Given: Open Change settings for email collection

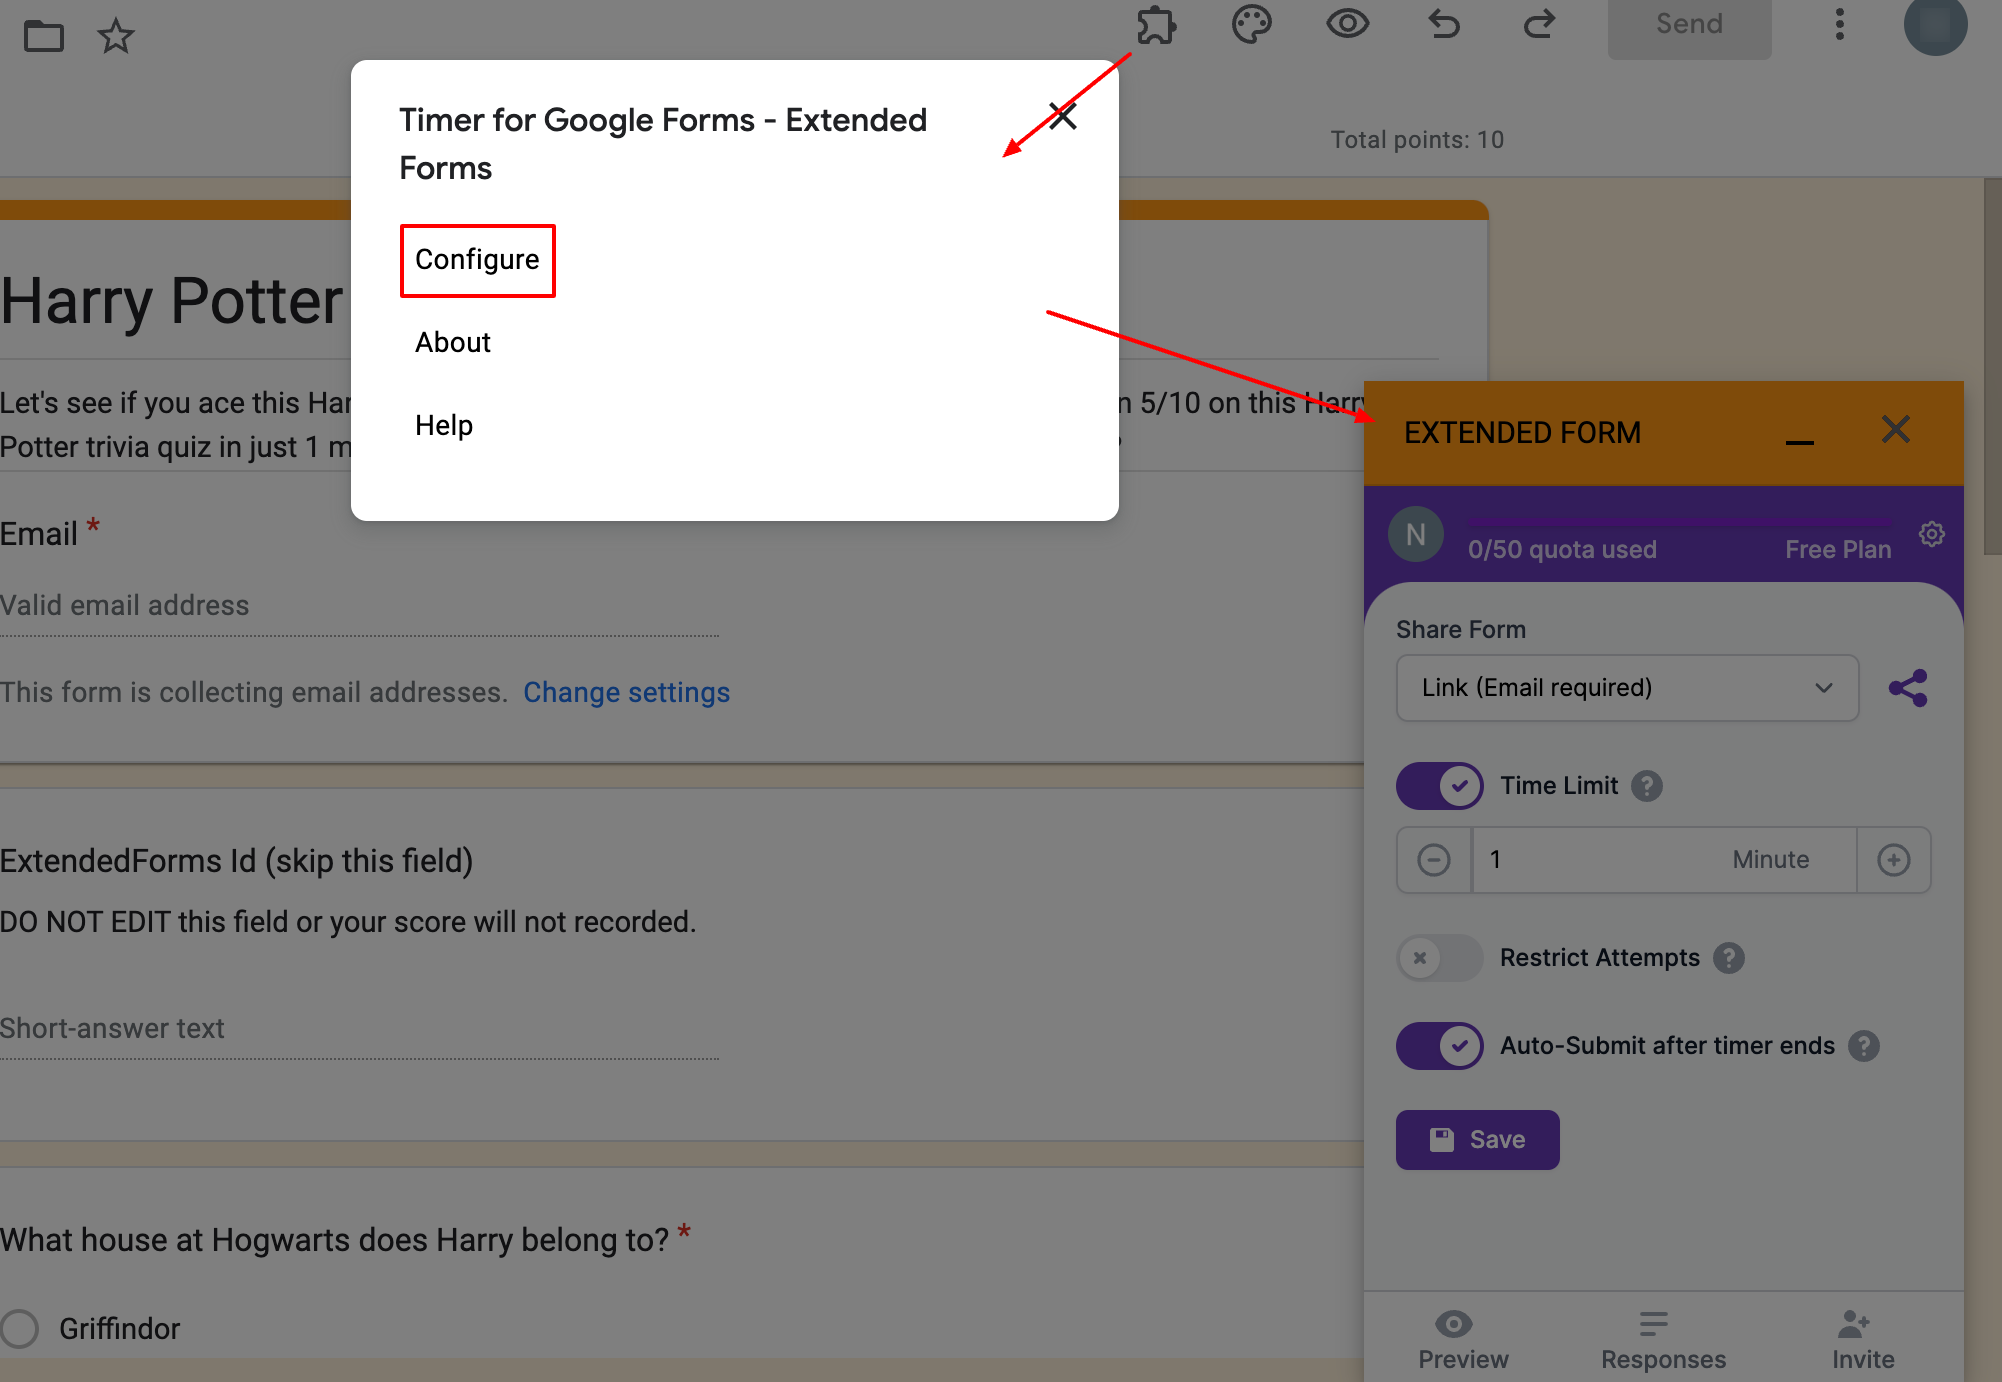Looking at the screenshot, I should (x=627, y=691).
